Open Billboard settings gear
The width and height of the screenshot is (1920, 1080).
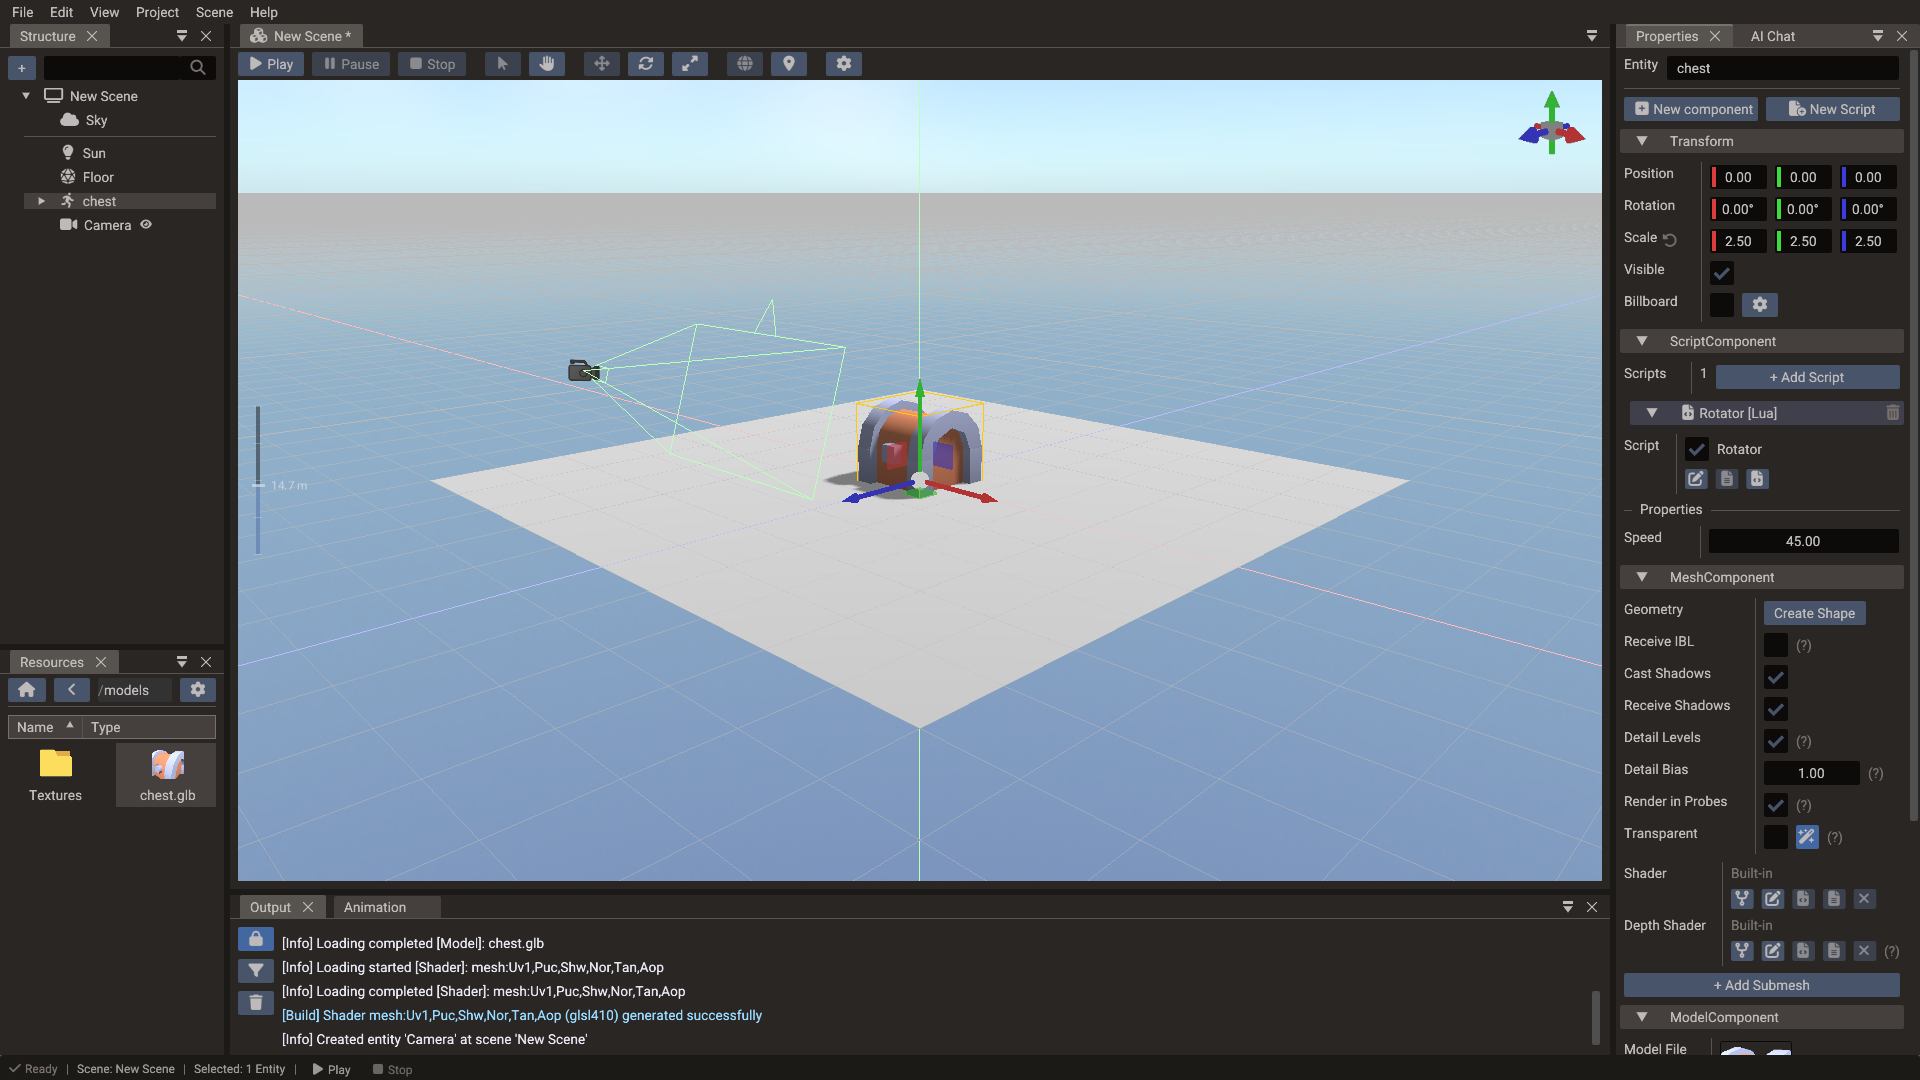click(x=1760, y=304)
